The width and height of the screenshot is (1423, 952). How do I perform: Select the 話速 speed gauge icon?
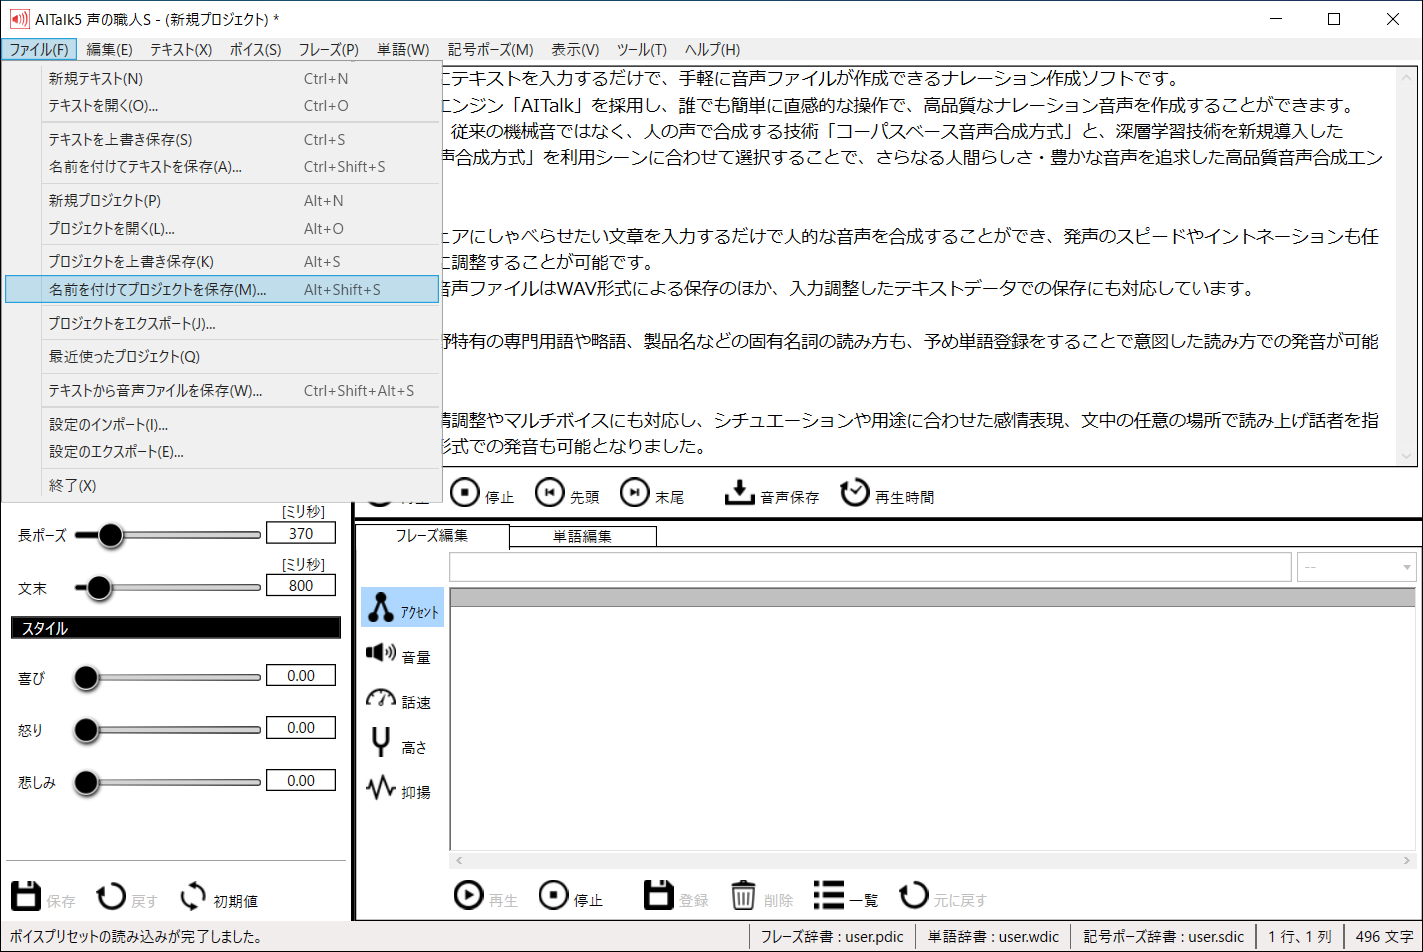click(x=381, y=698)
